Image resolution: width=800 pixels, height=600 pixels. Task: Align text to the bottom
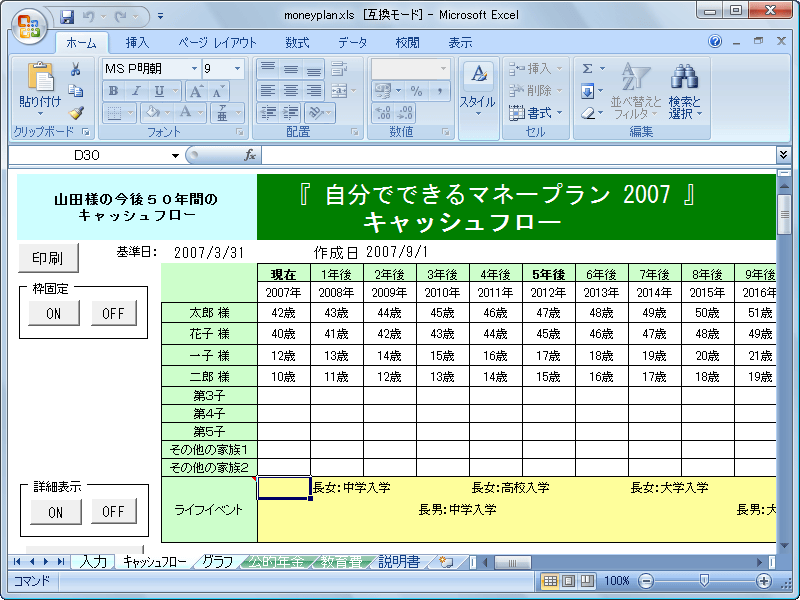coord(314,68)
